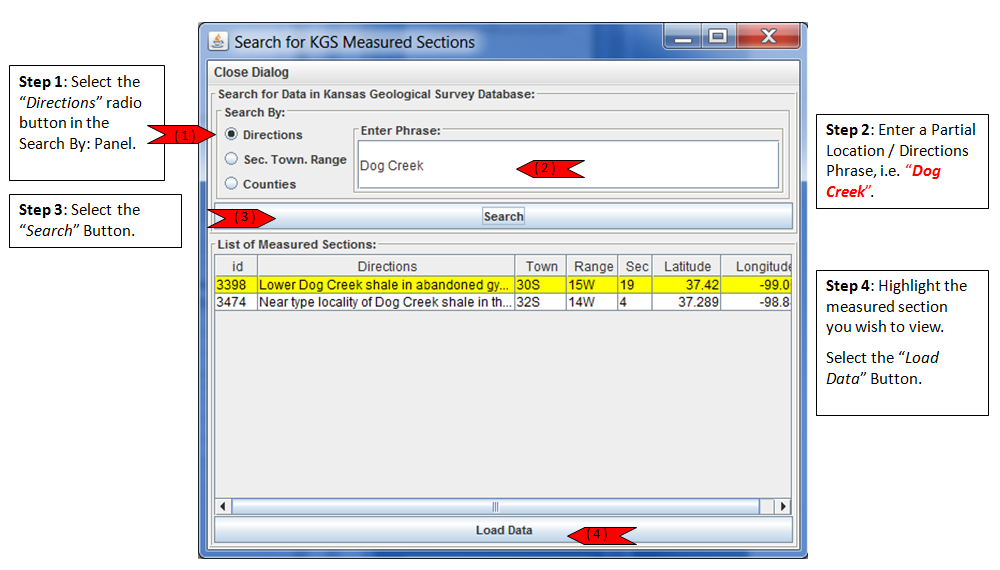Click the Town column header

(541, 266)
